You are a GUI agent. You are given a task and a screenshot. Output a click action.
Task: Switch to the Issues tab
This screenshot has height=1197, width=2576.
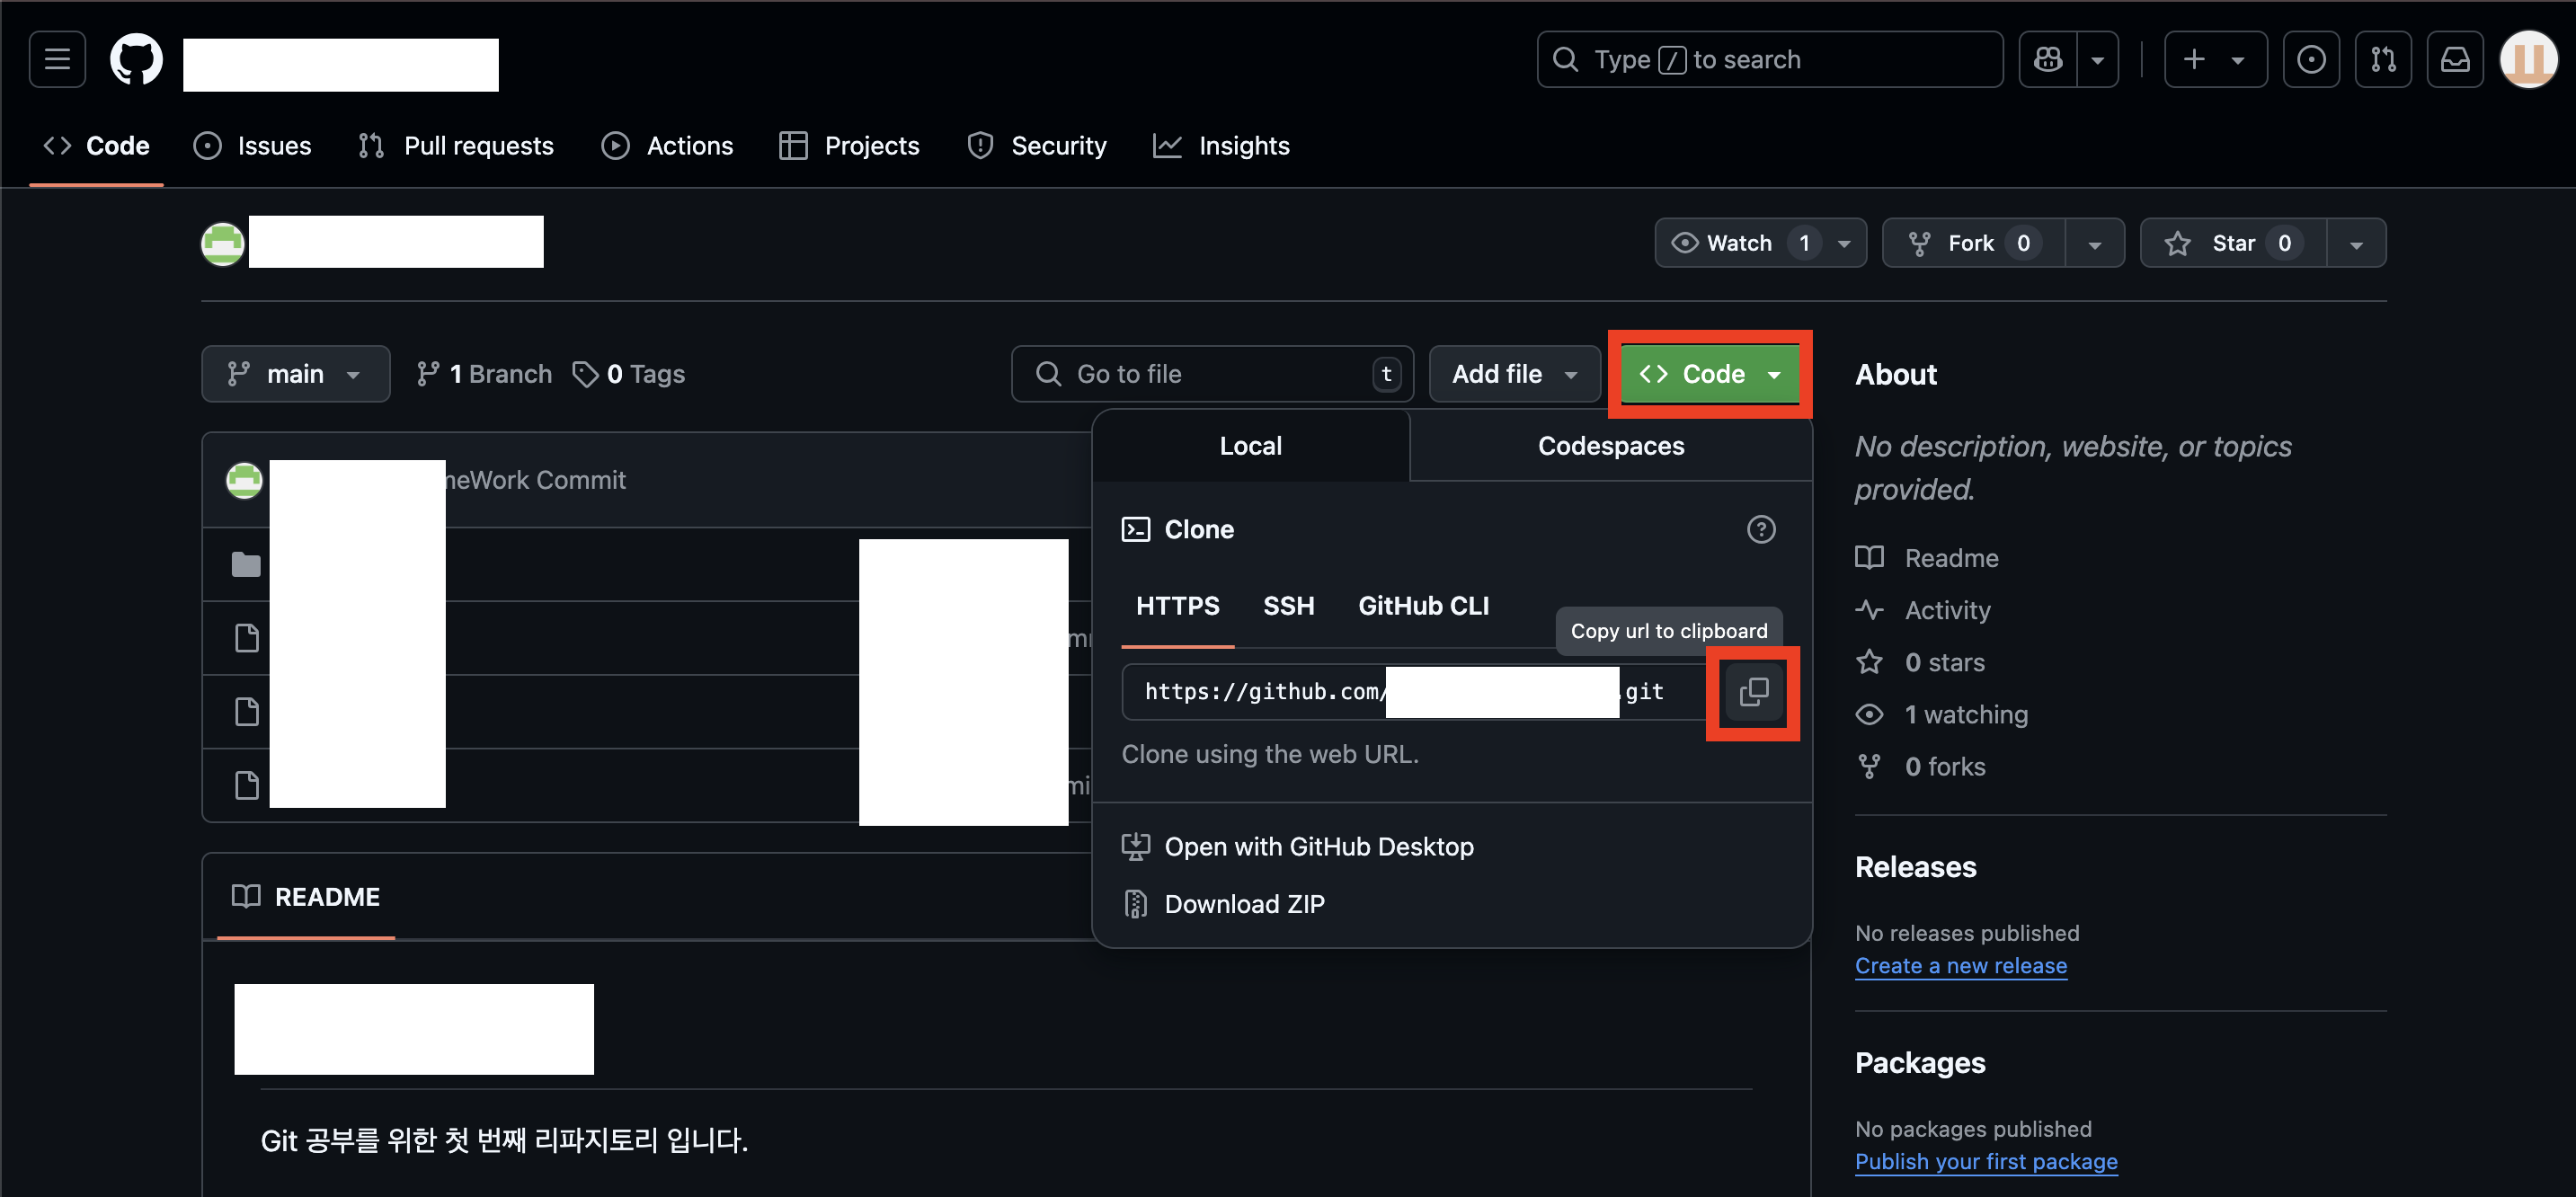pos(252,146)
